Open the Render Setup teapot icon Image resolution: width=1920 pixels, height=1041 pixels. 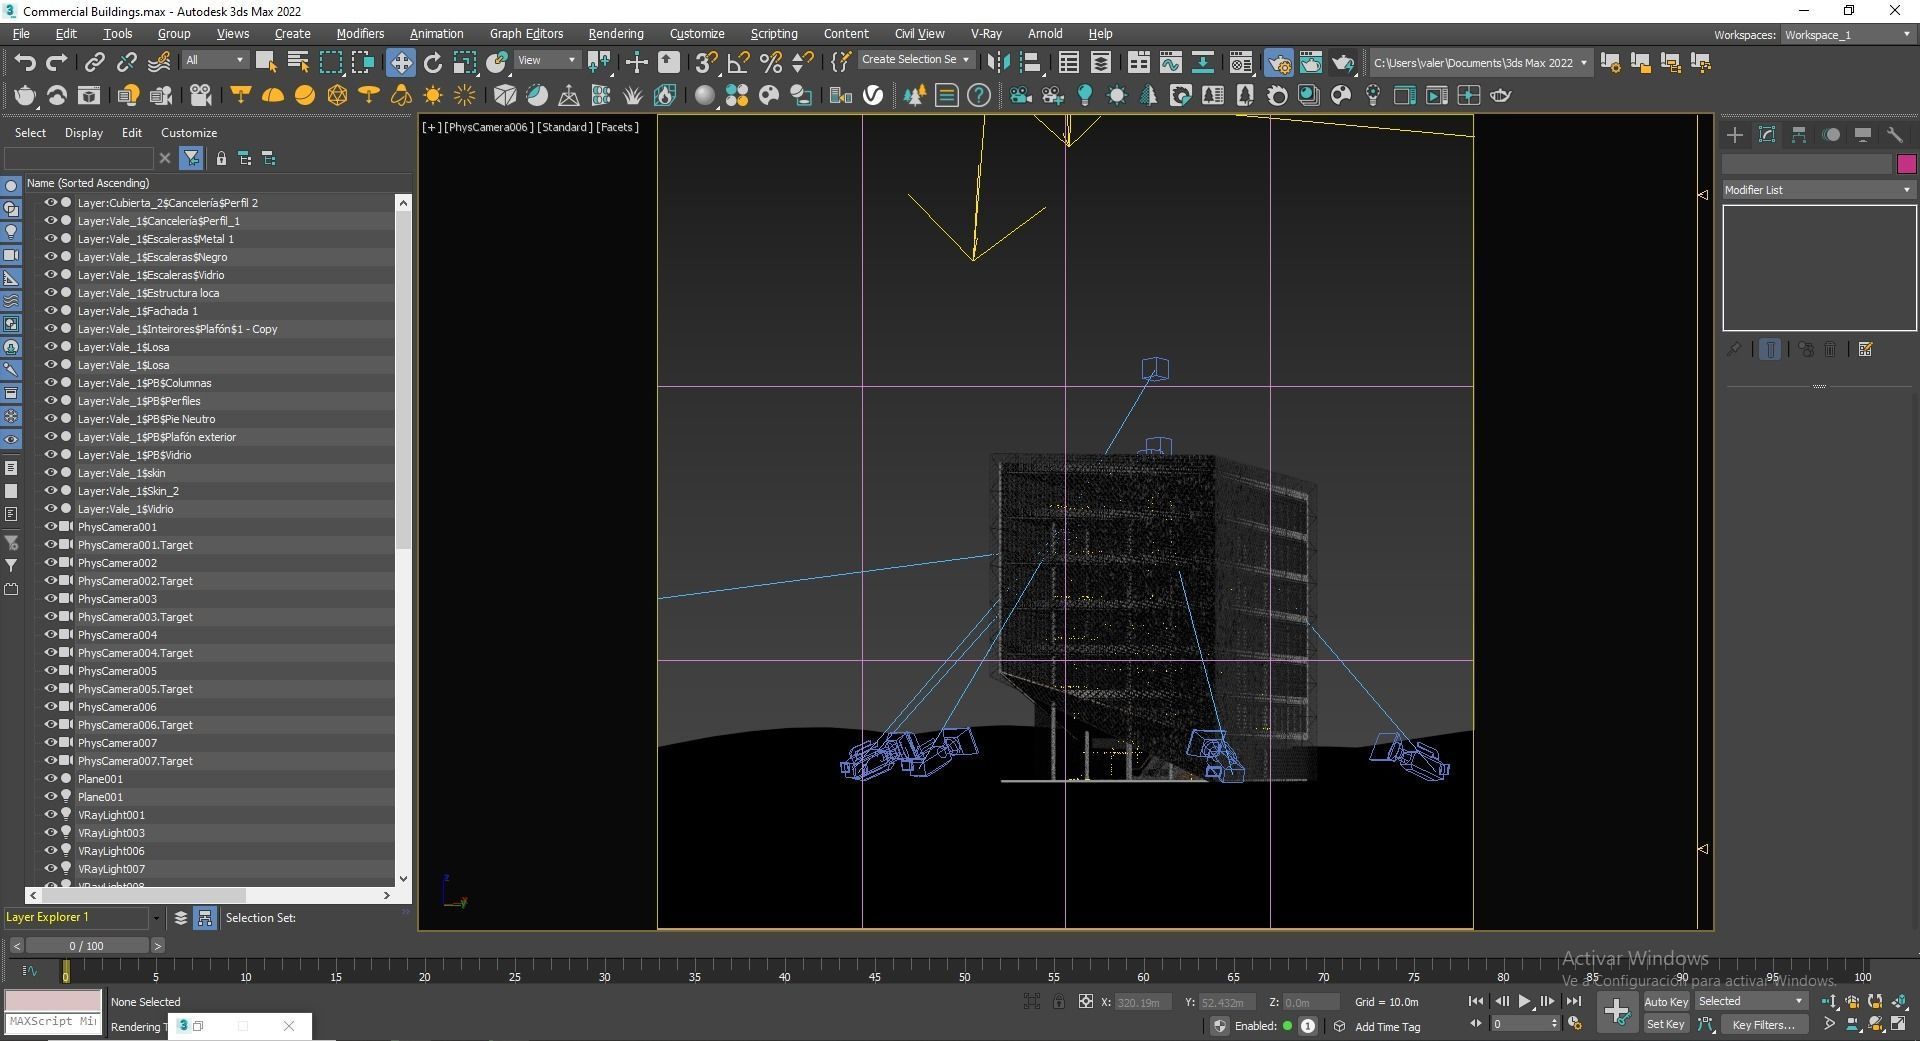tap(1278, 63)
